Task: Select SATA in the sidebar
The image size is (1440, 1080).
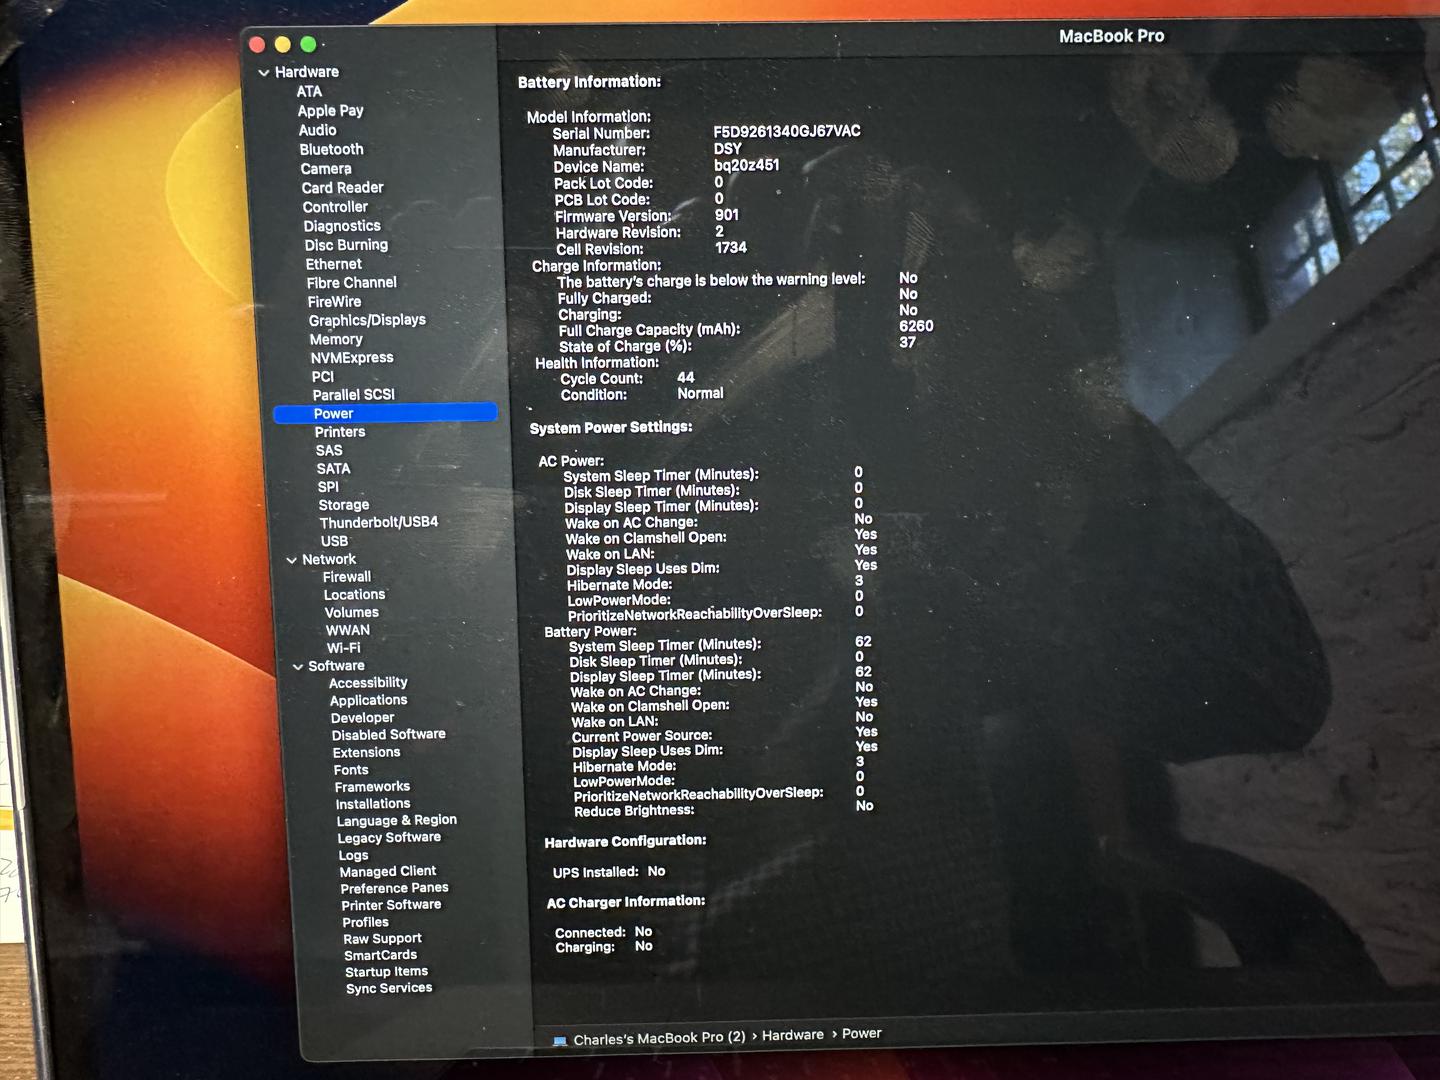Action: pos(333,469)
